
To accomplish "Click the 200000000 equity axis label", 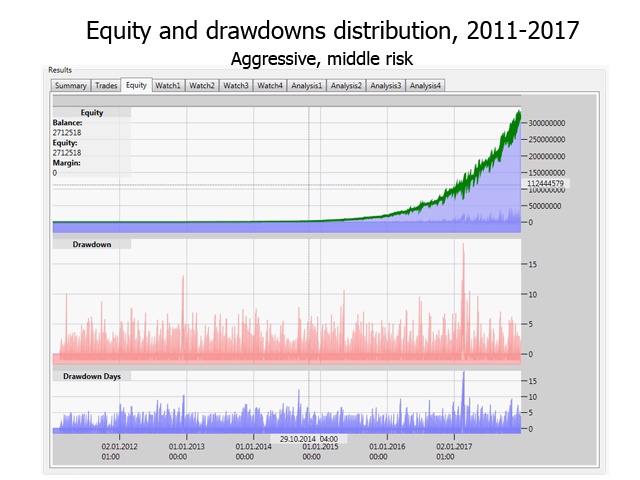I will tap(547, 156).
